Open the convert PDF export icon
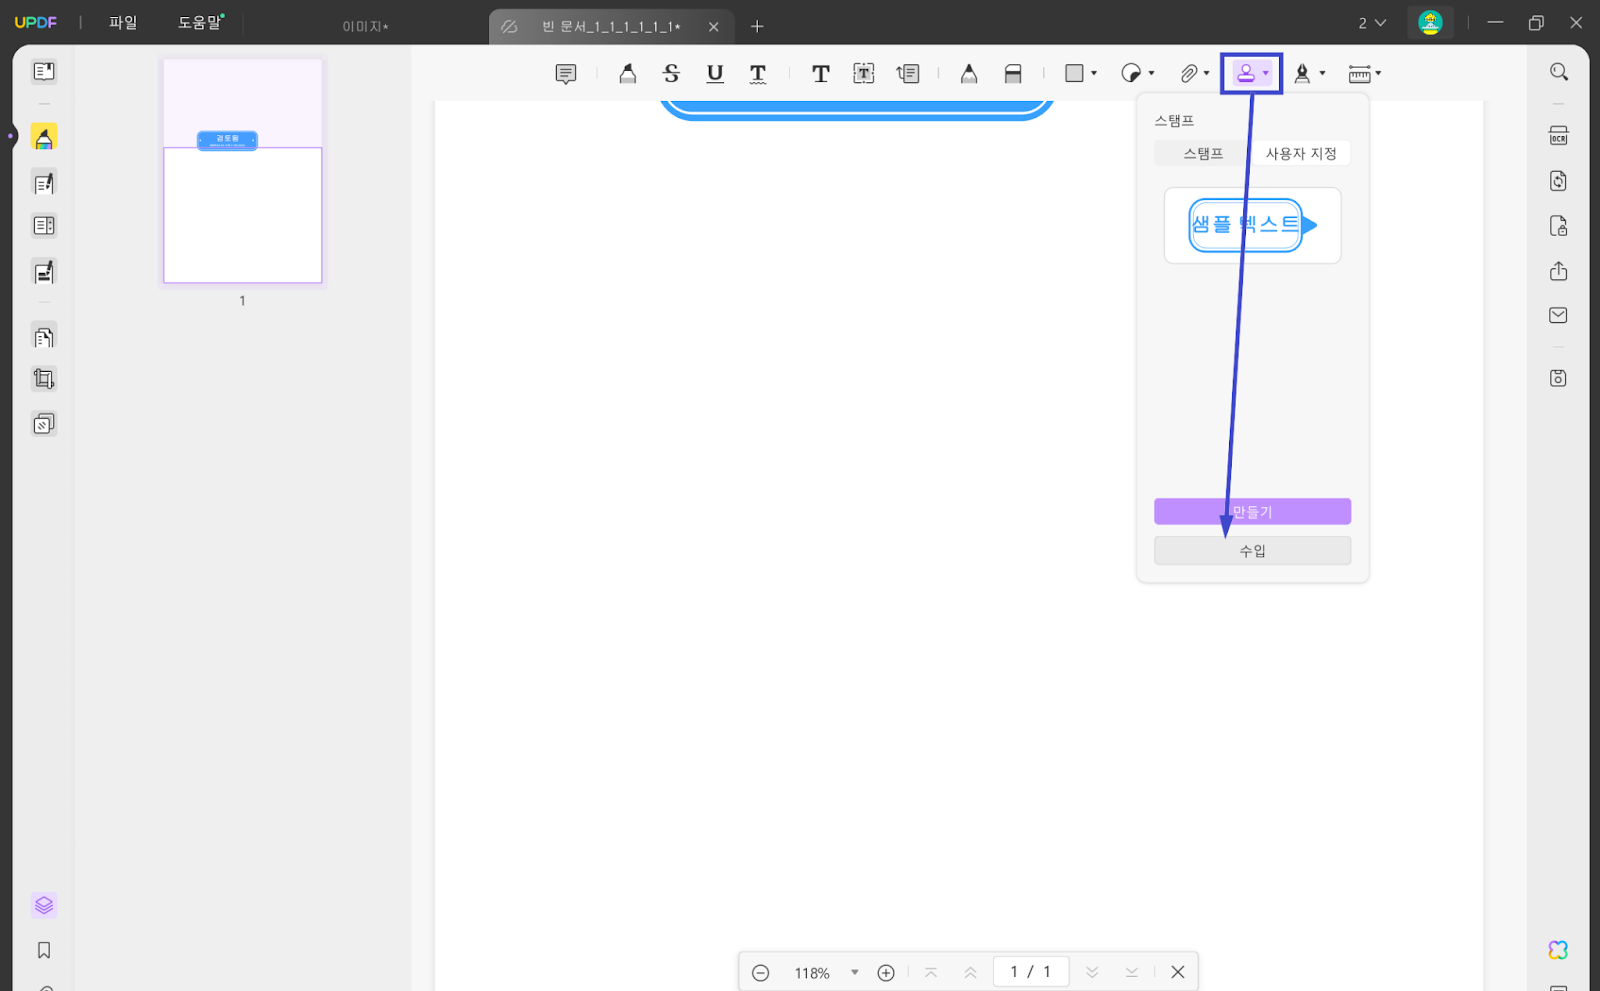This screenshot has height=991, width=1600. tap(1559, 181)
